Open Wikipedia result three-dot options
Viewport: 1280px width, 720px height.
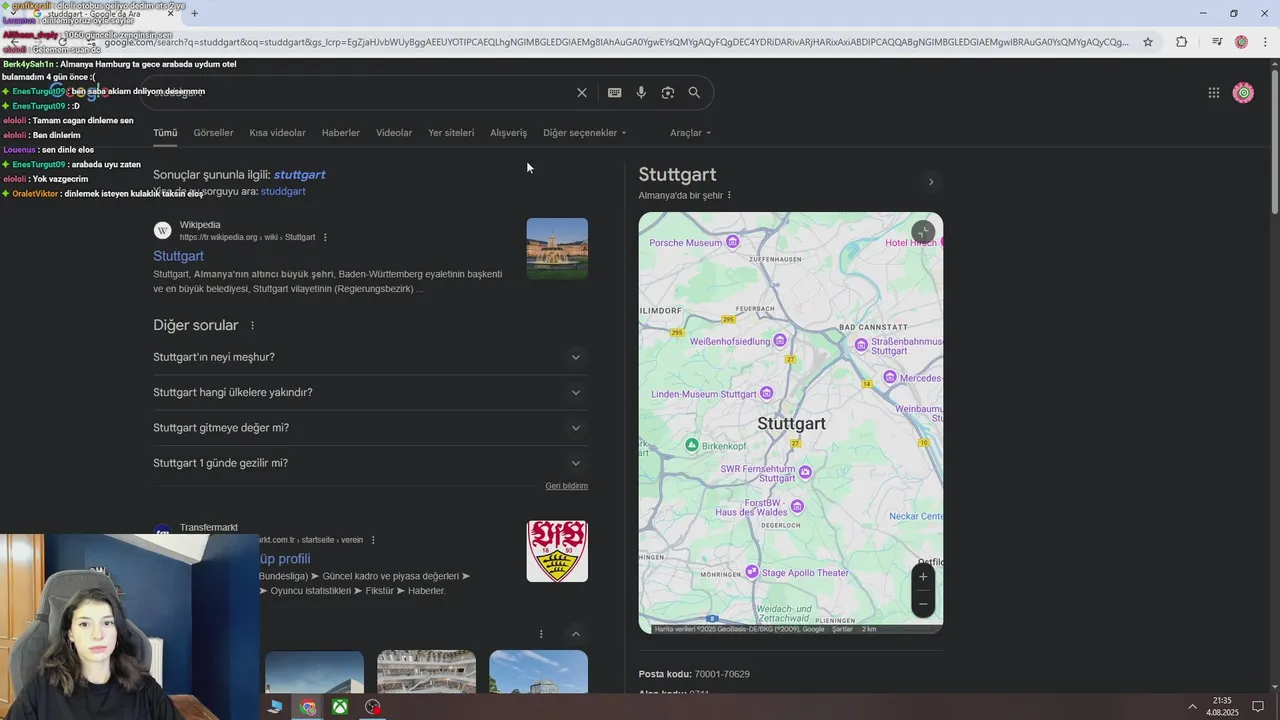point(325,238)
